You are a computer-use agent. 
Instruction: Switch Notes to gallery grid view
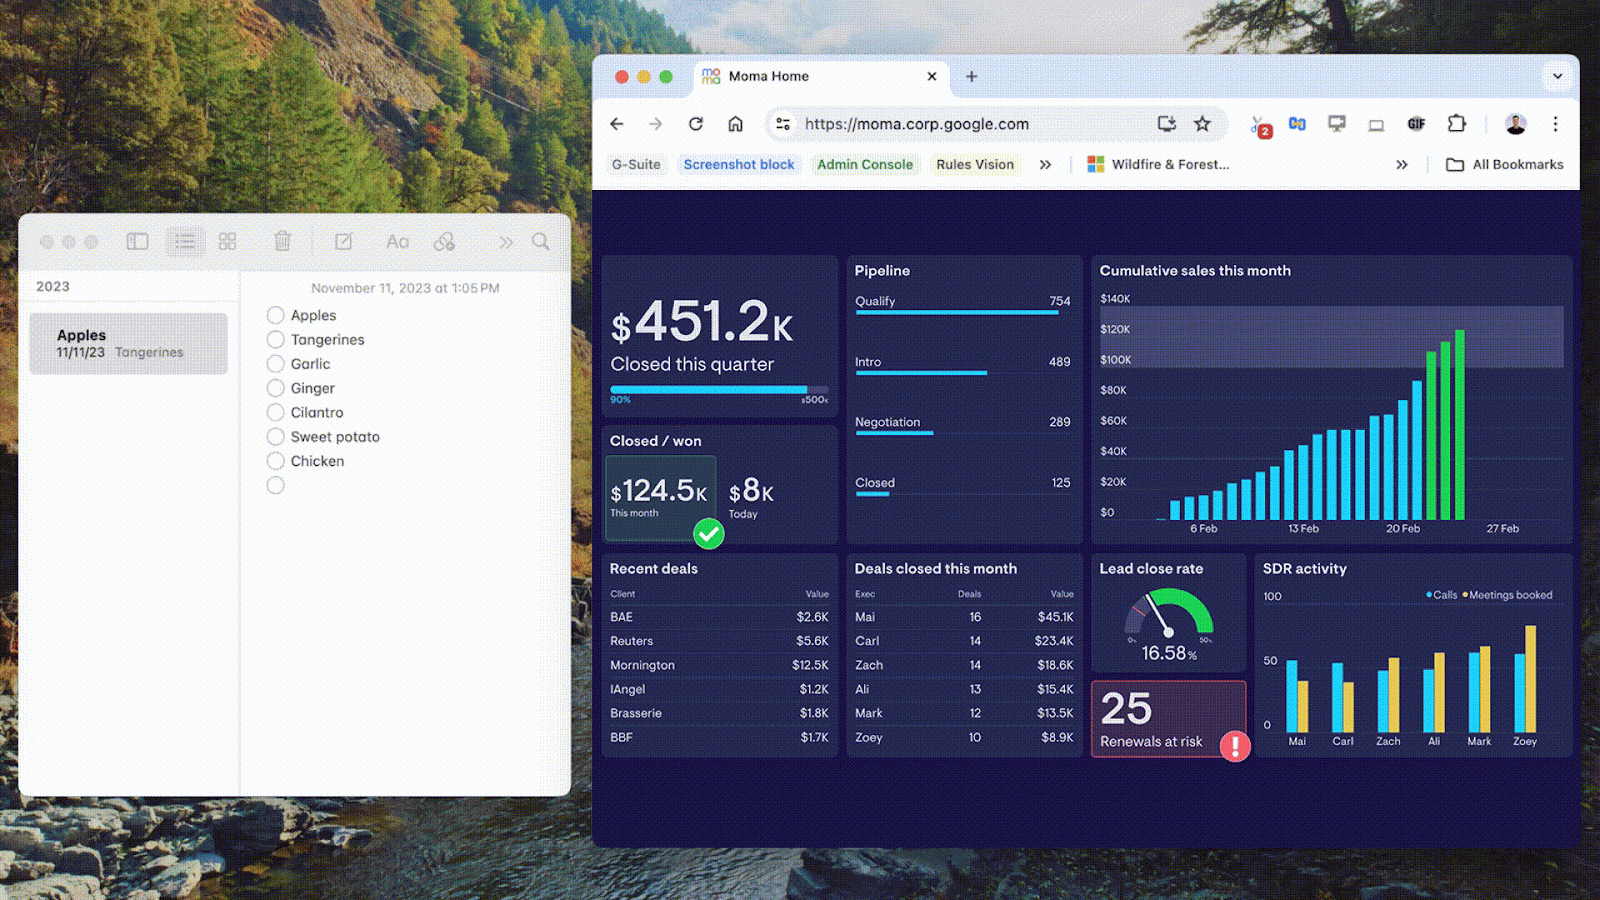click(x=227, y=241)
